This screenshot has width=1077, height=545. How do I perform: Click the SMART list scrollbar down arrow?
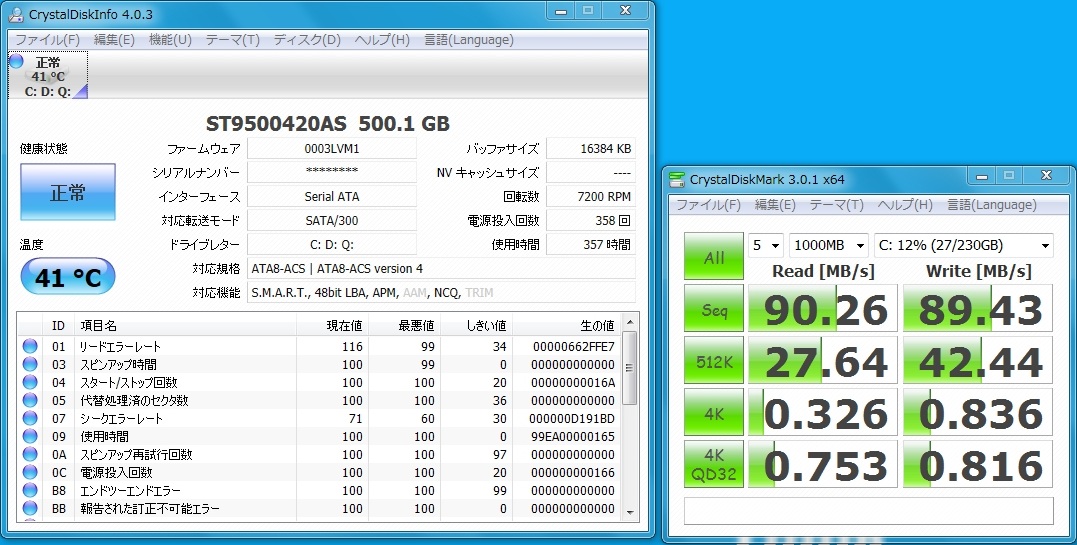[630, 513]
